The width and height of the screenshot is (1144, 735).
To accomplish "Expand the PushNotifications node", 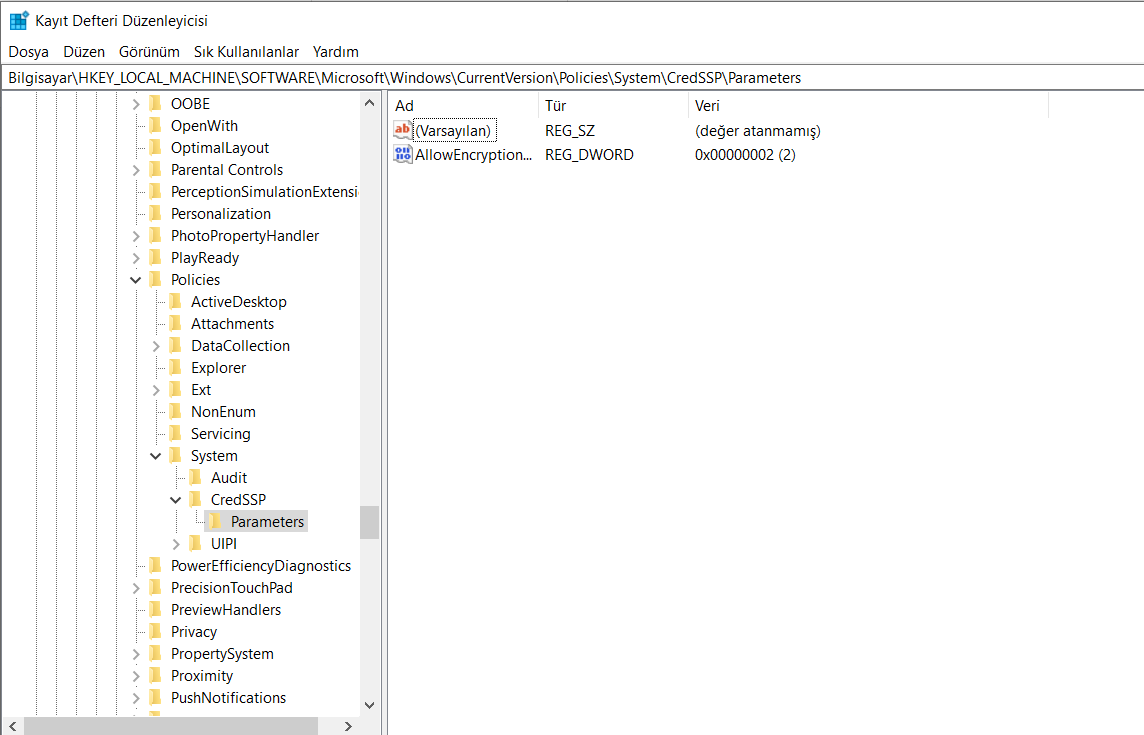I will click(136, 699).
